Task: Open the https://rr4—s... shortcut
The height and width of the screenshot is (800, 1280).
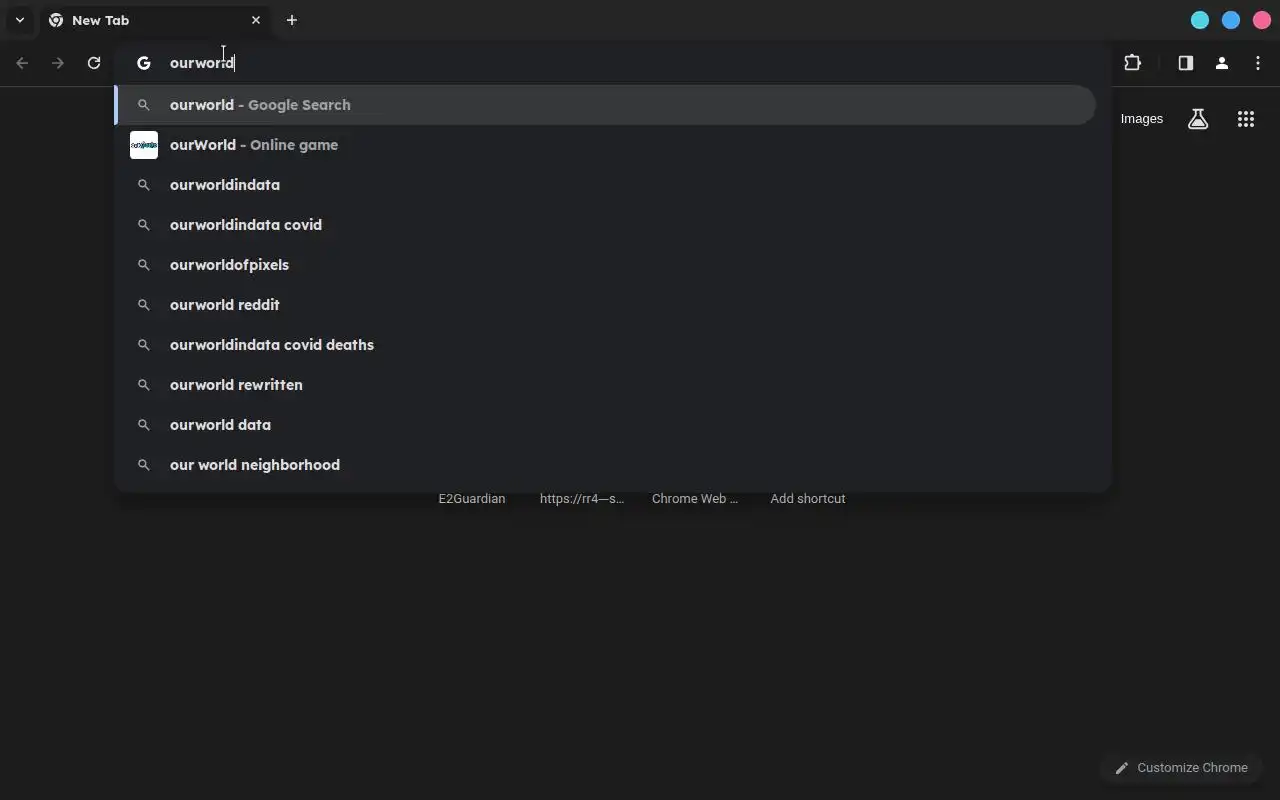Action: [582, 498]
